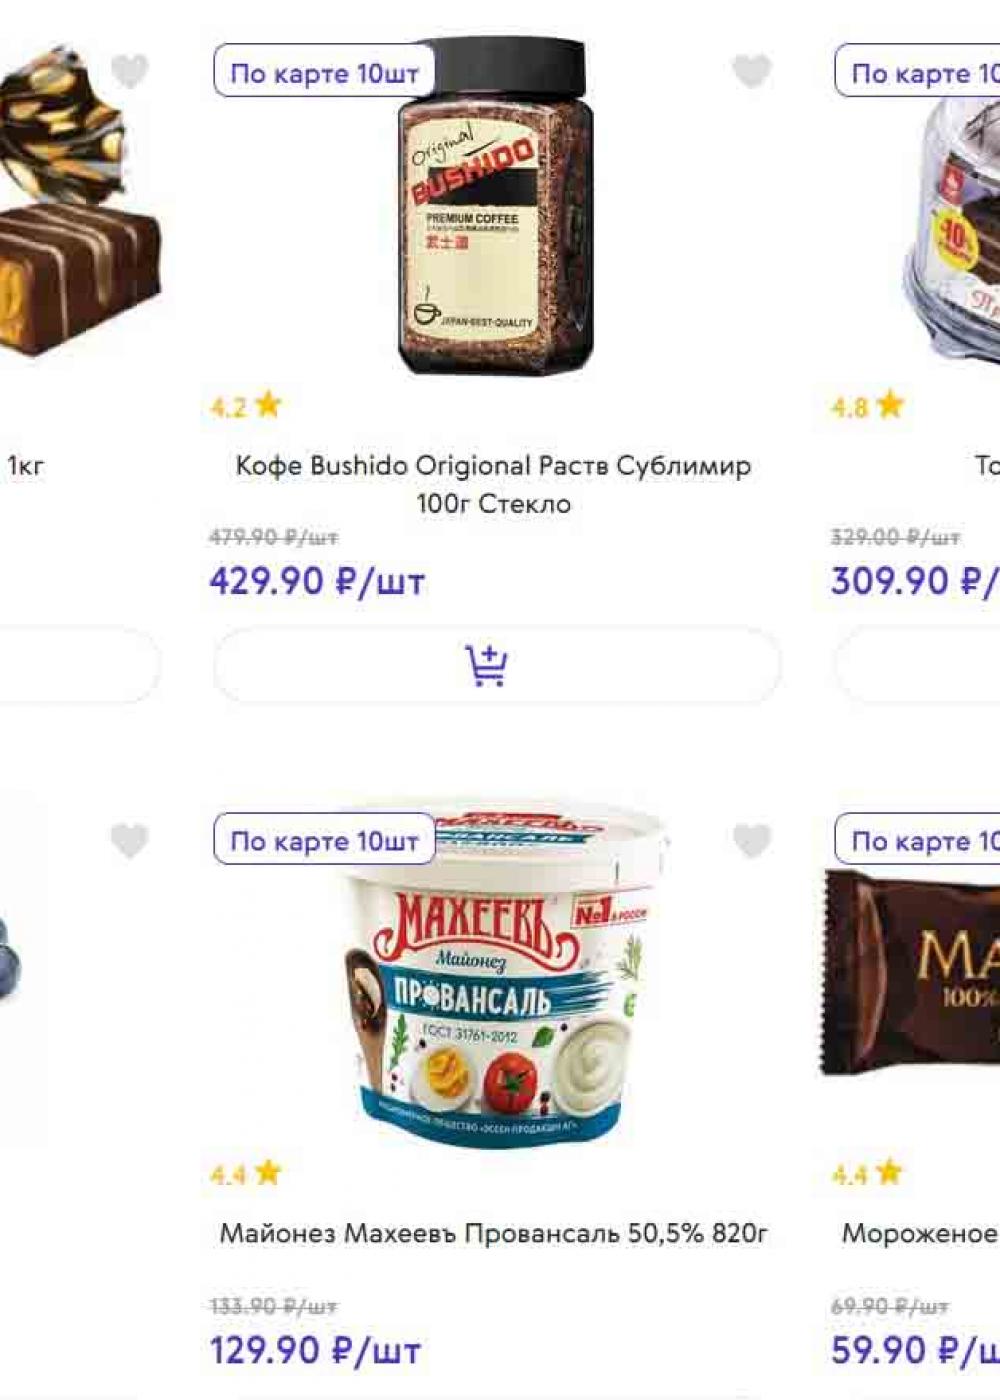The width and height of the screenshot is (1000, 1400).
Task: Favorite the Махеевъ mayonnaise heart icon
Action: (x=752, y=841)
